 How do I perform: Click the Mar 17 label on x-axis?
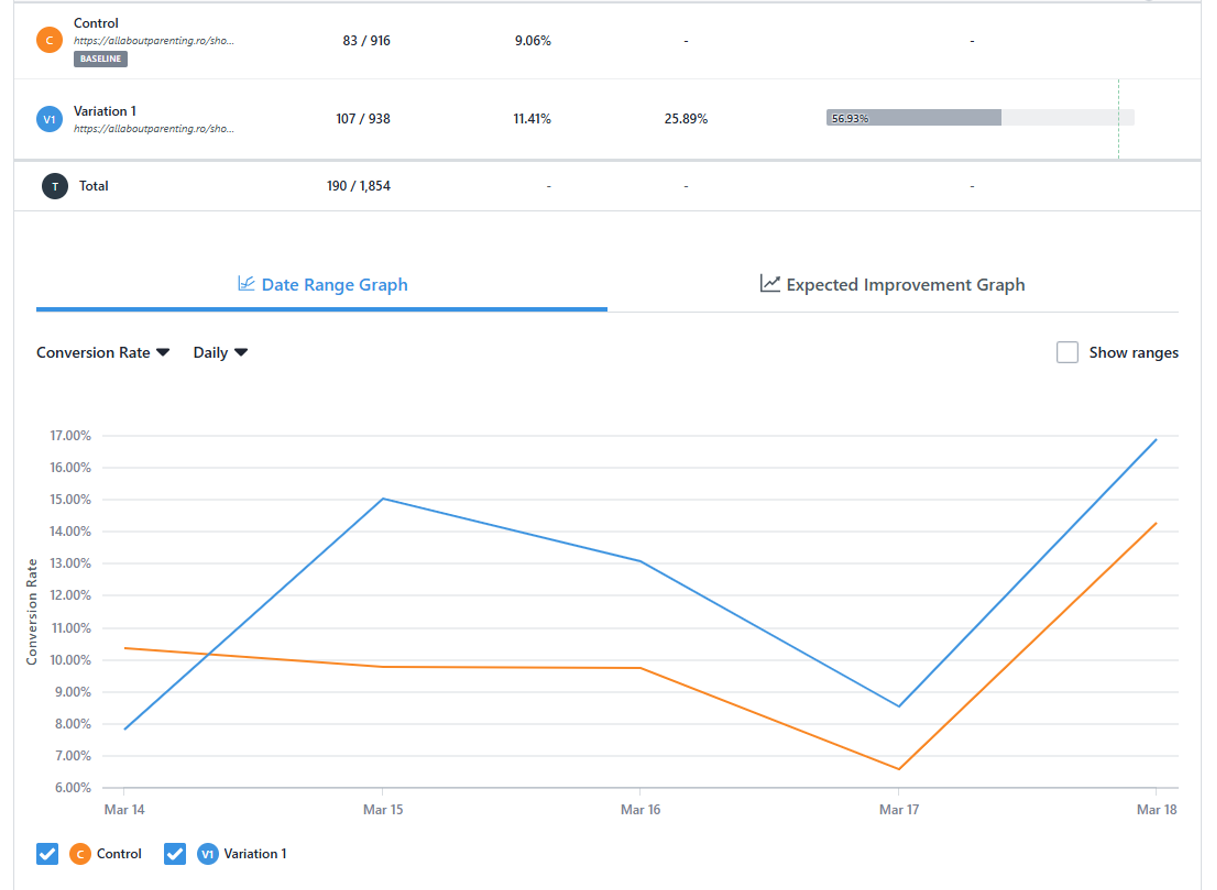(x=898, y=810)
